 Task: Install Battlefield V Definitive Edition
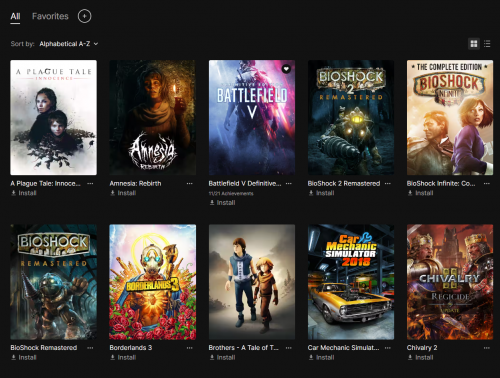click(222, 203)
